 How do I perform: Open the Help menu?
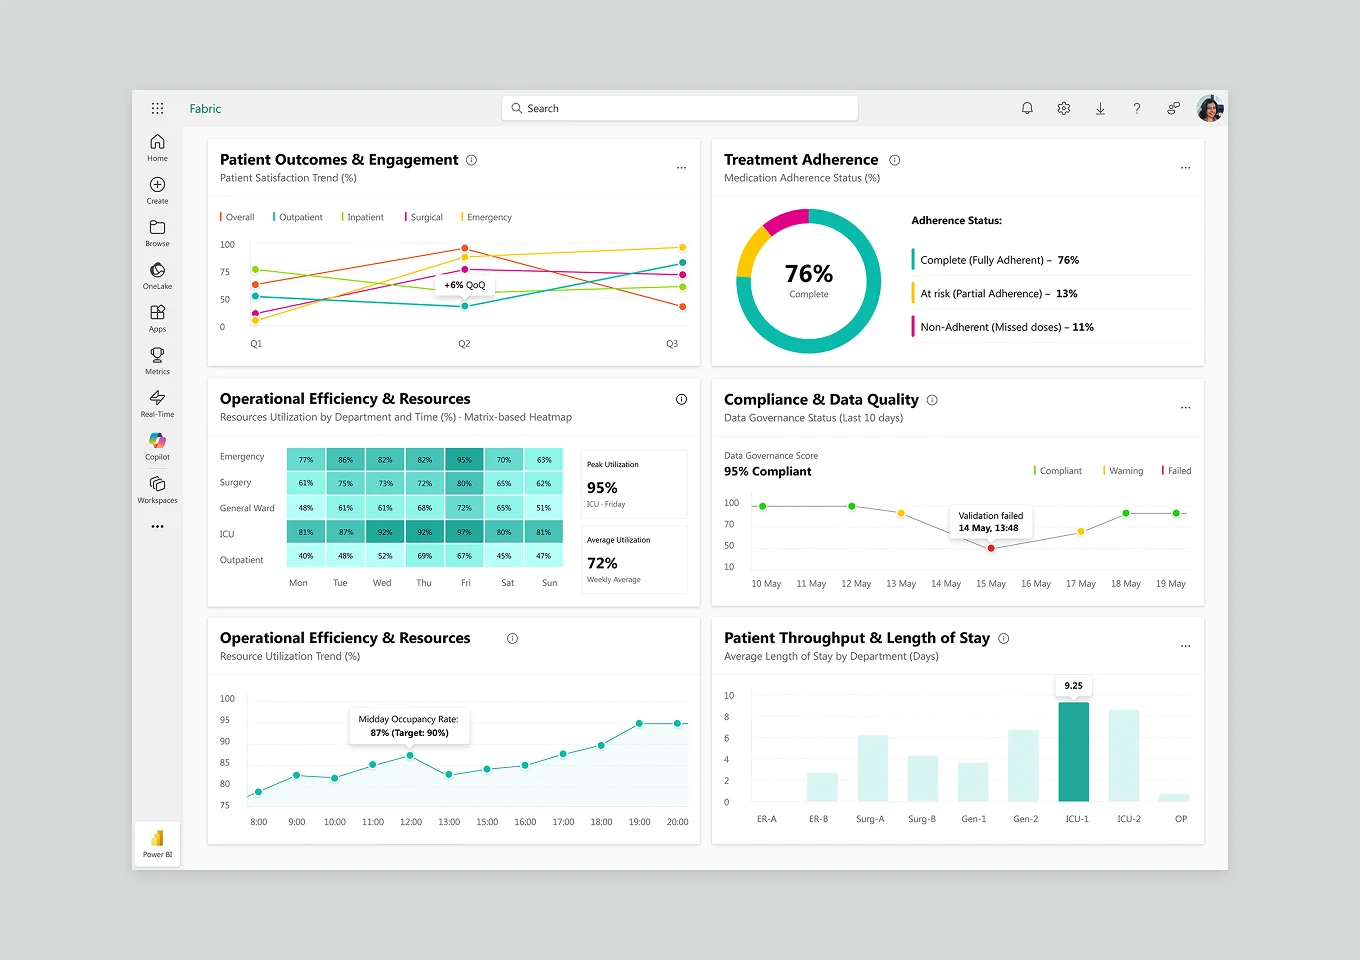[x=1137, y=108]
